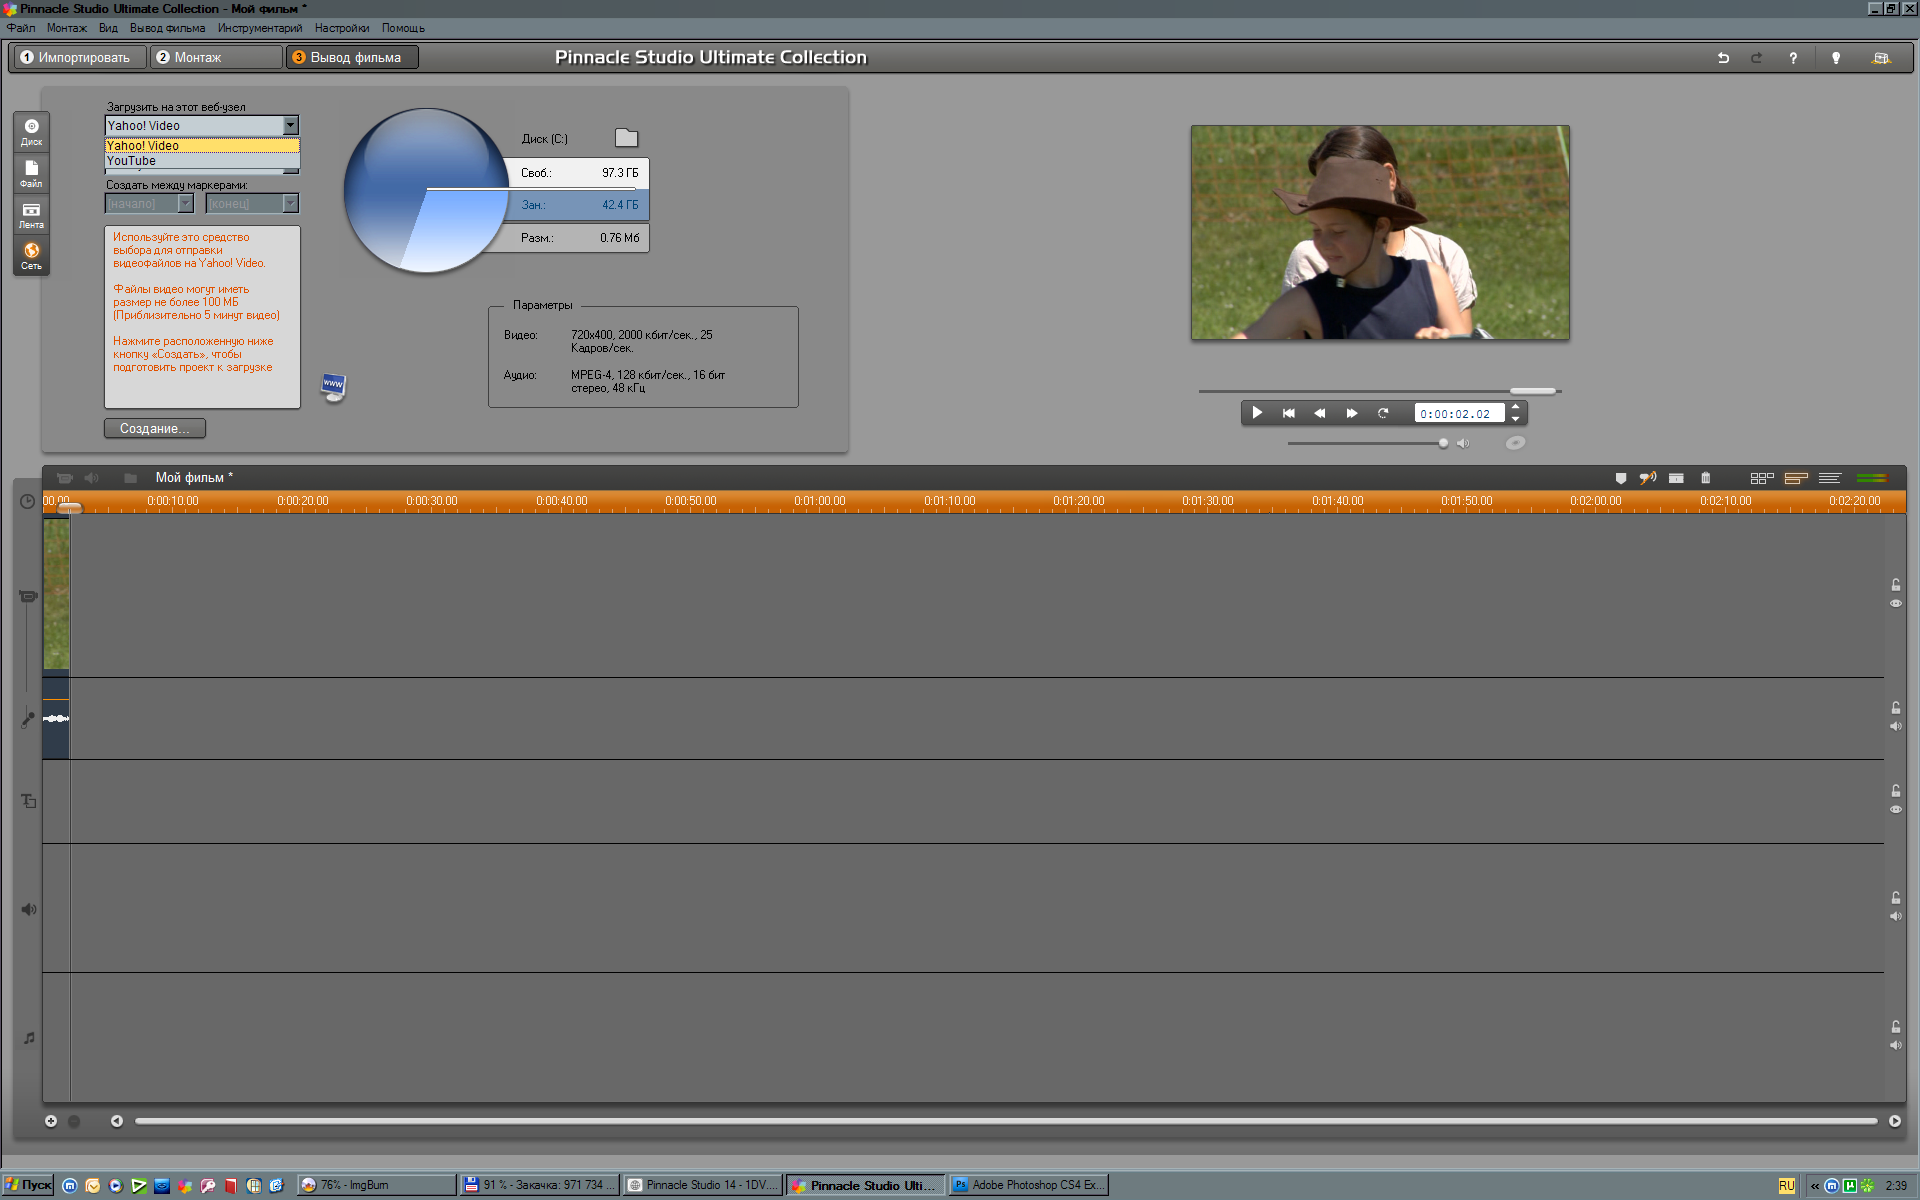
Task: Toggle audio scrubbing icon above timeline
Action: [1647, 478]
